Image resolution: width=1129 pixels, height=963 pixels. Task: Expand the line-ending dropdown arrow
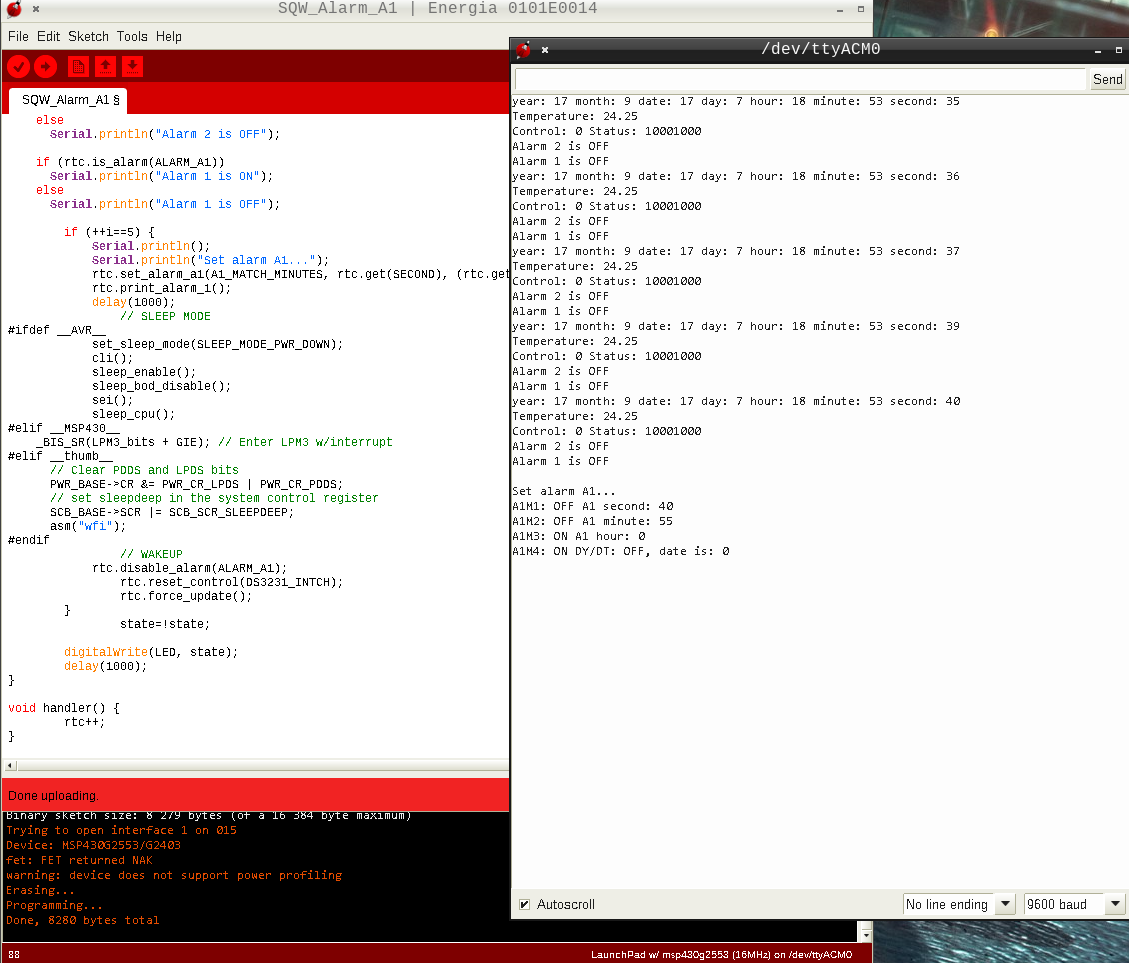(1004, 904)
